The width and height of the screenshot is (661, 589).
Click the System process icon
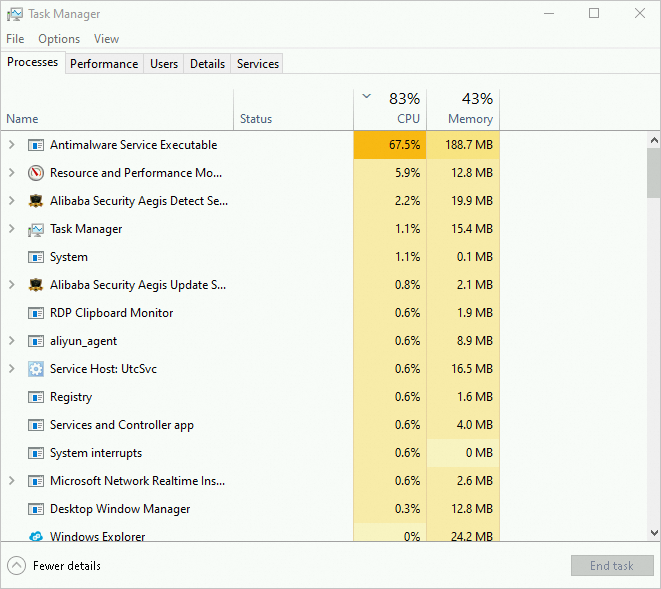(x=36, y=257)
